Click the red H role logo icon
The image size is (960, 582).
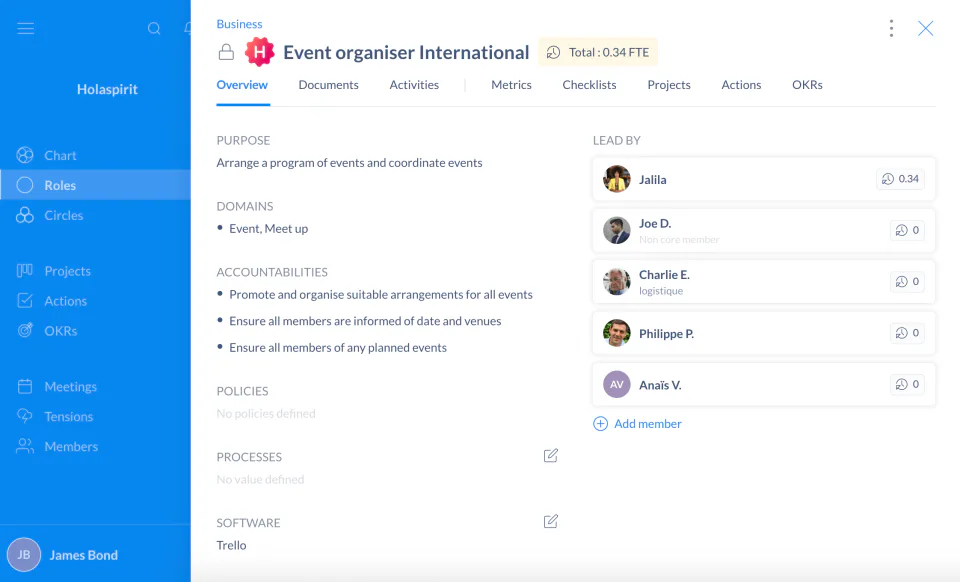(260, 52)
